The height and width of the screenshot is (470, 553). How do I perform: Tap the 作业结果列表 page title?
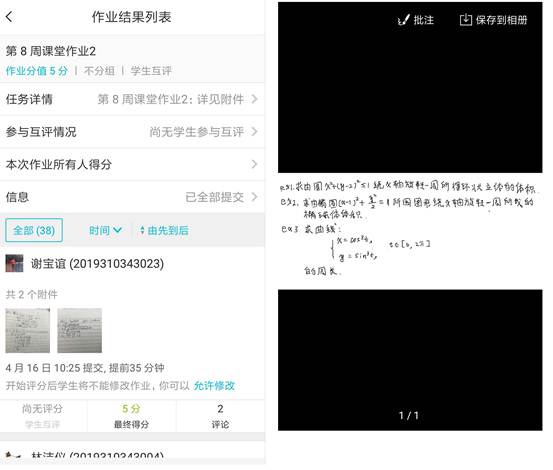pyautogui.click(x=132, y=17)
